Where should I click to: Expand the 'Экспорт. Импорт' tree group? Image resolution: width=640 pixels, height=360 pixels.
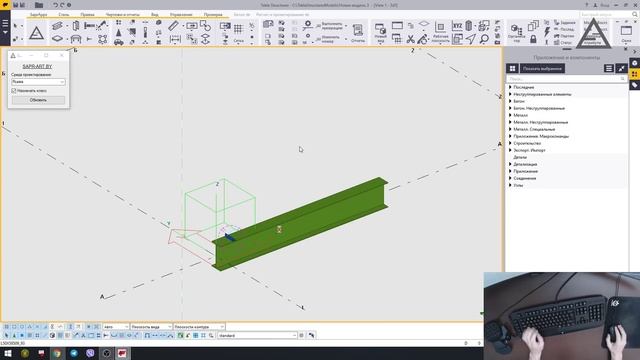point(510,150)
